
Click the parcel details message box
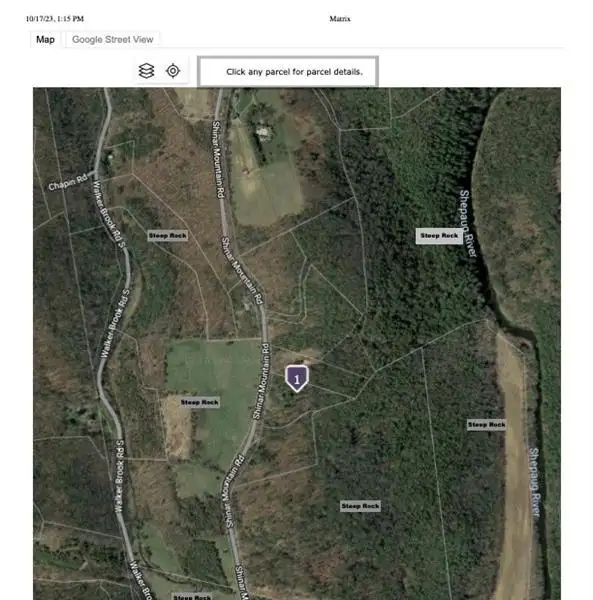[x=288, y=72]
